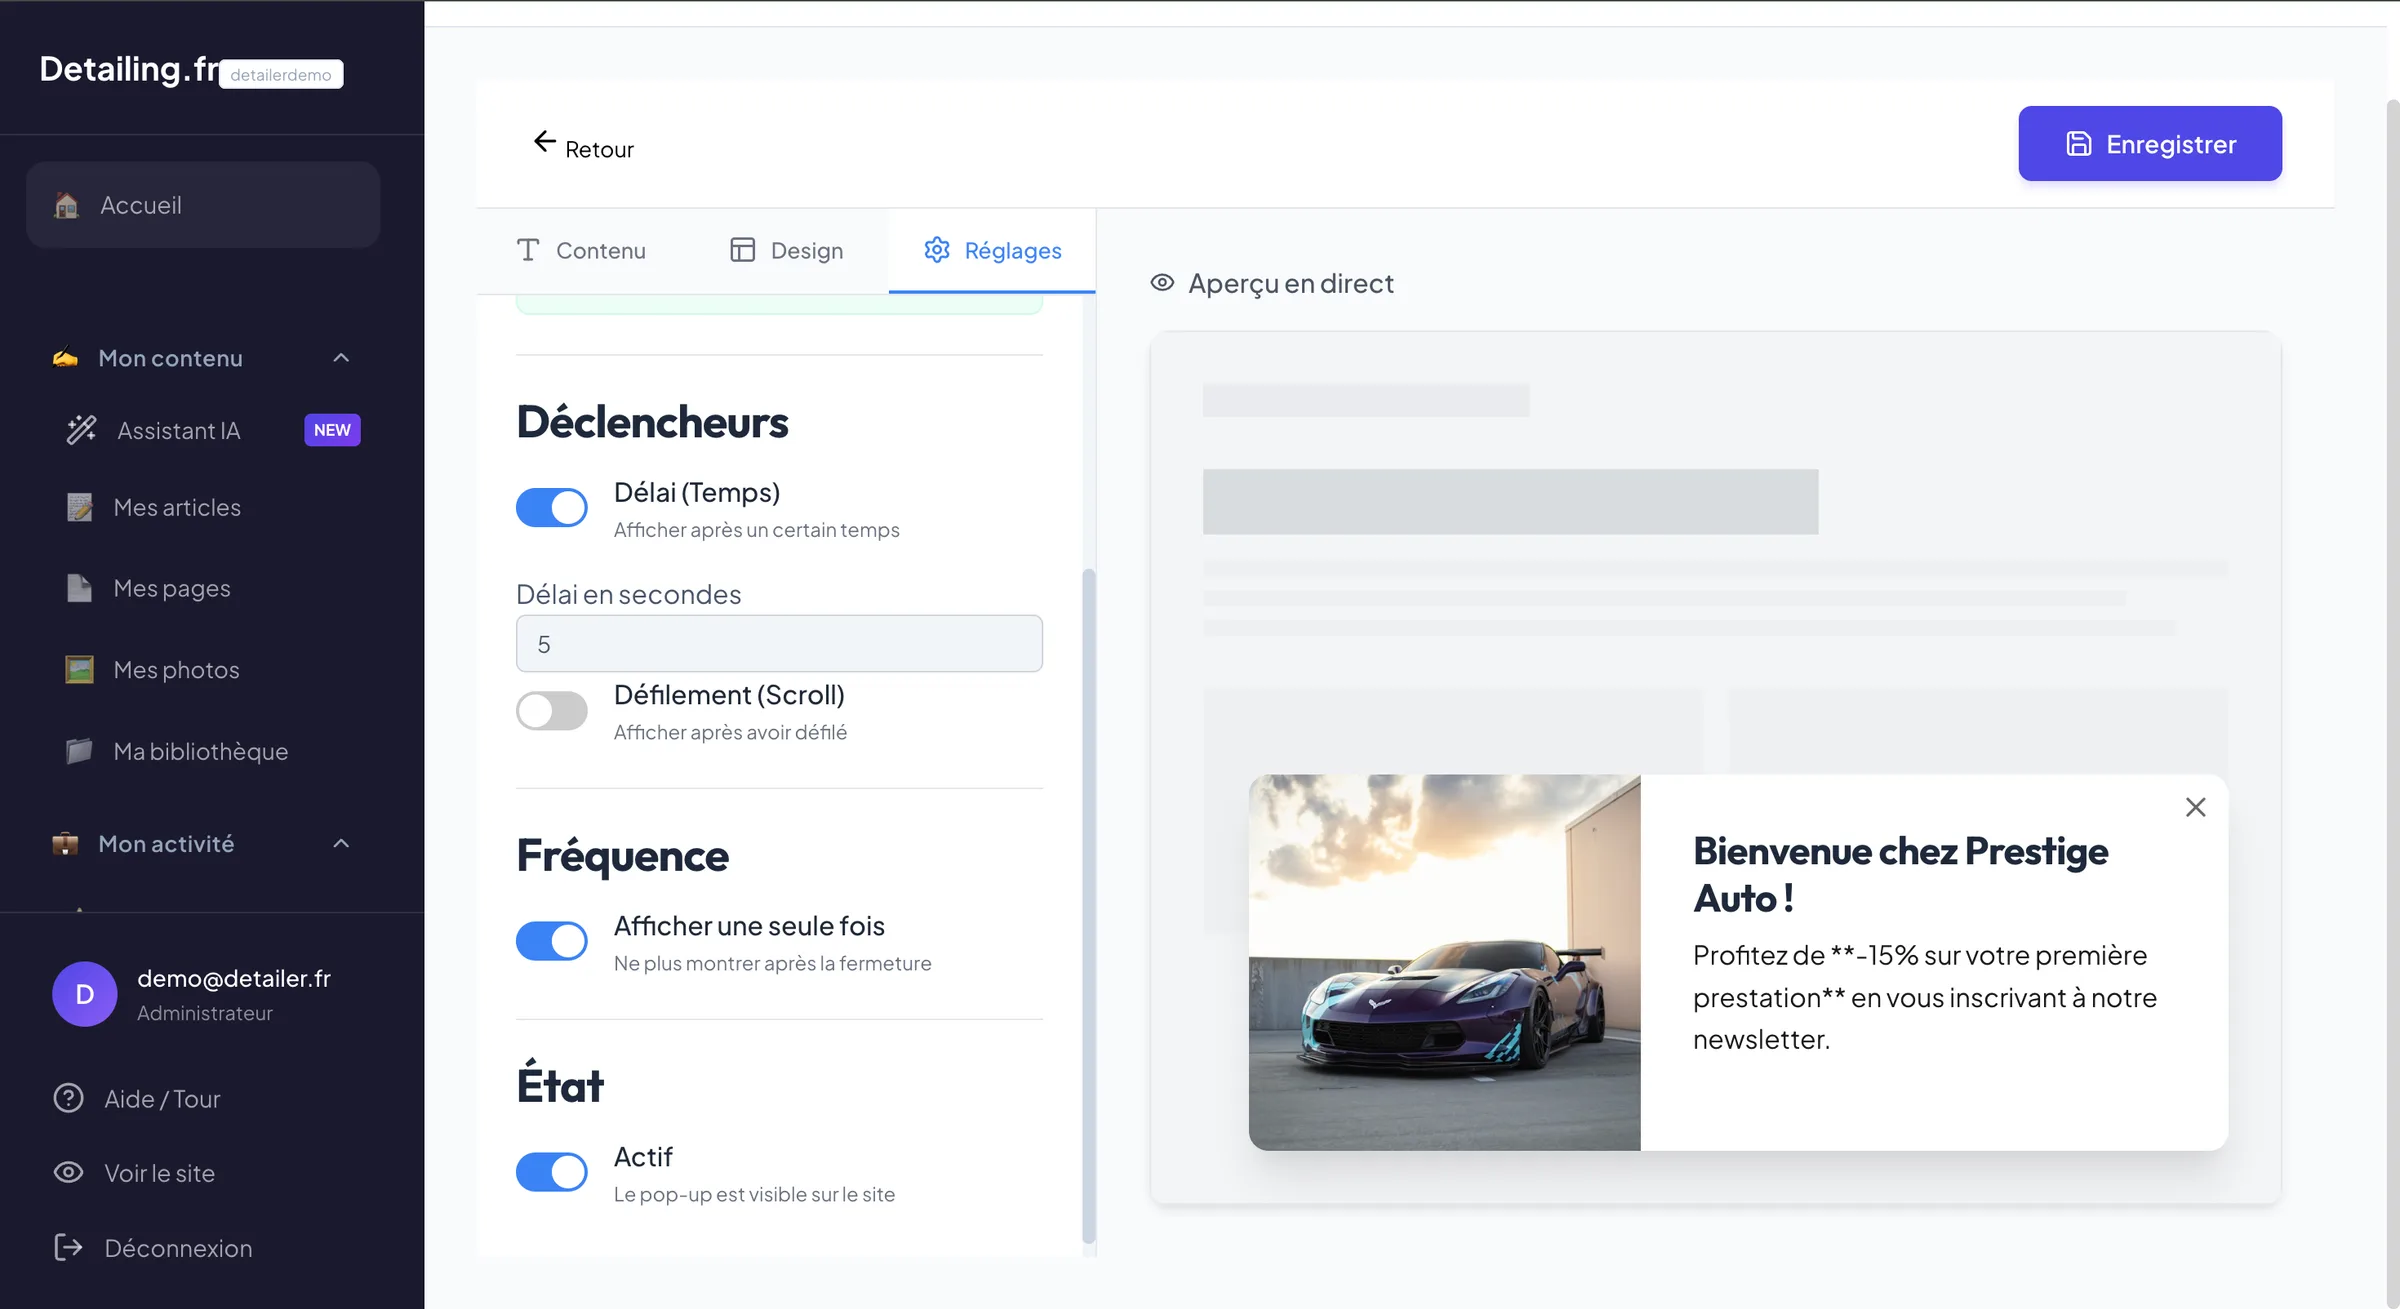Screen dimensions: 2400x1309
Task: Select the Réglages tab
Action: coord(992,250)
